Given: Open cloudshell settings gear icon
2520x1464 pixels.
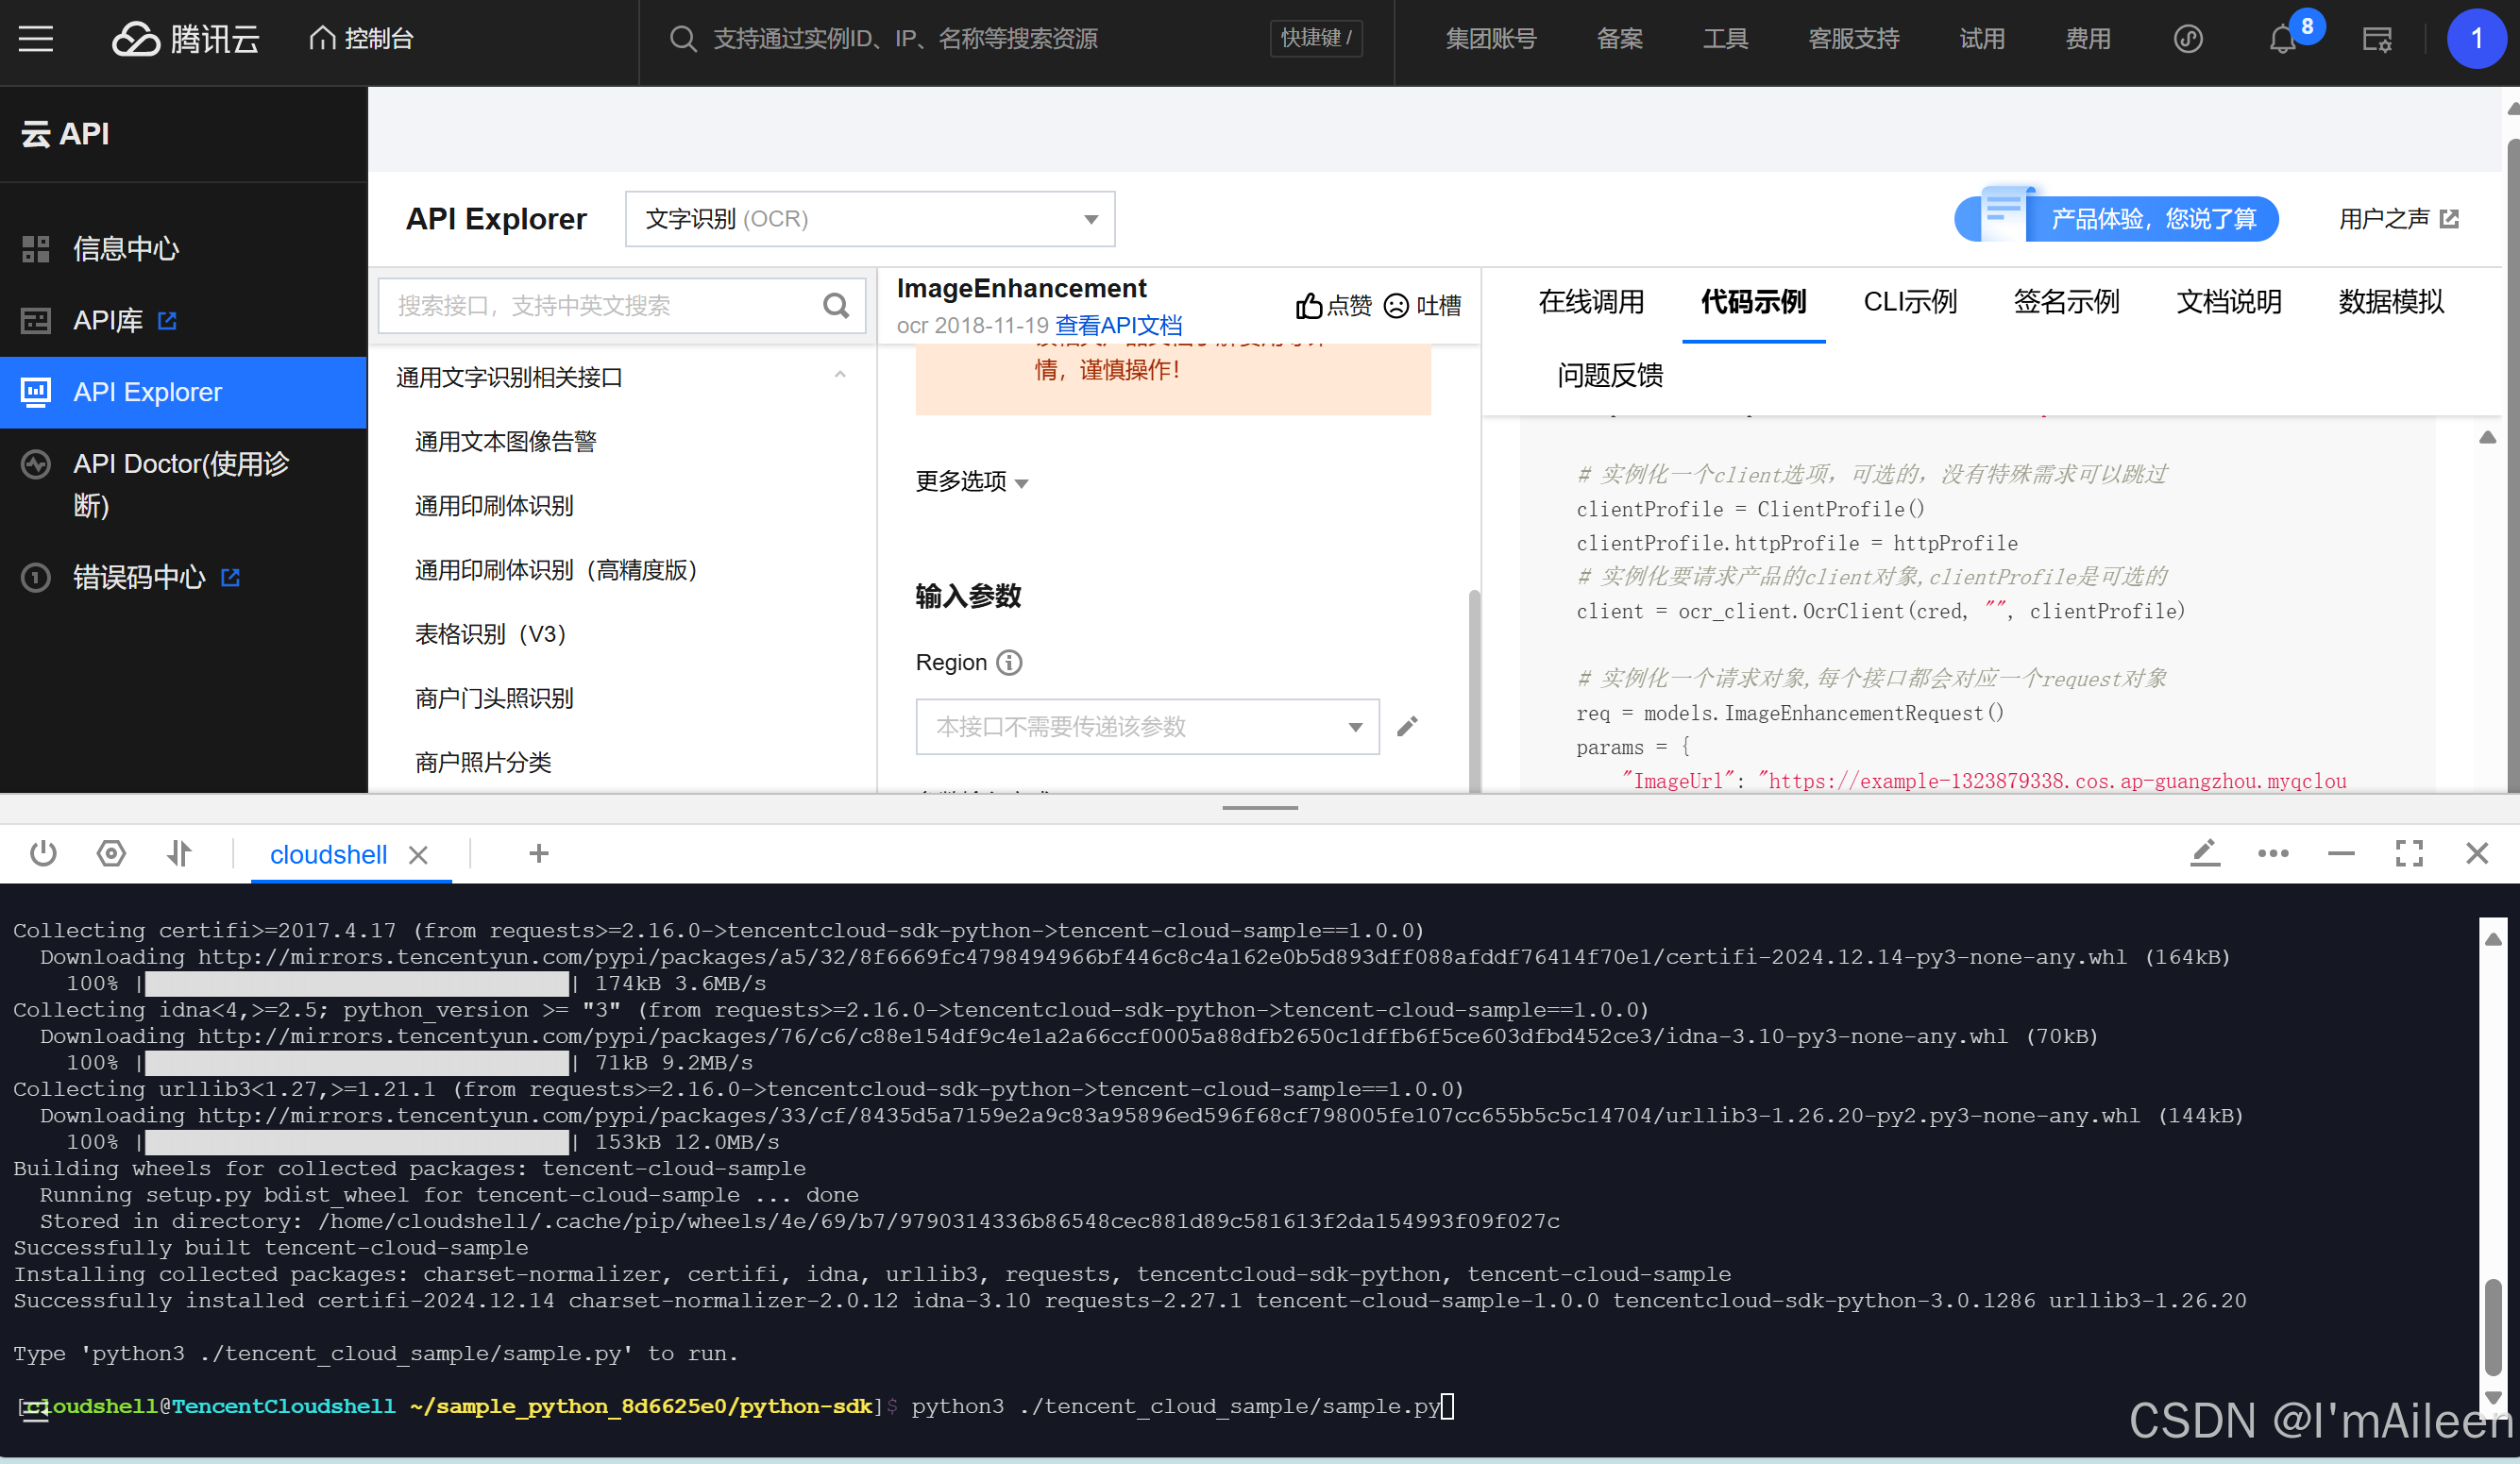Looking at the screenshot, I should pos(111,853).
